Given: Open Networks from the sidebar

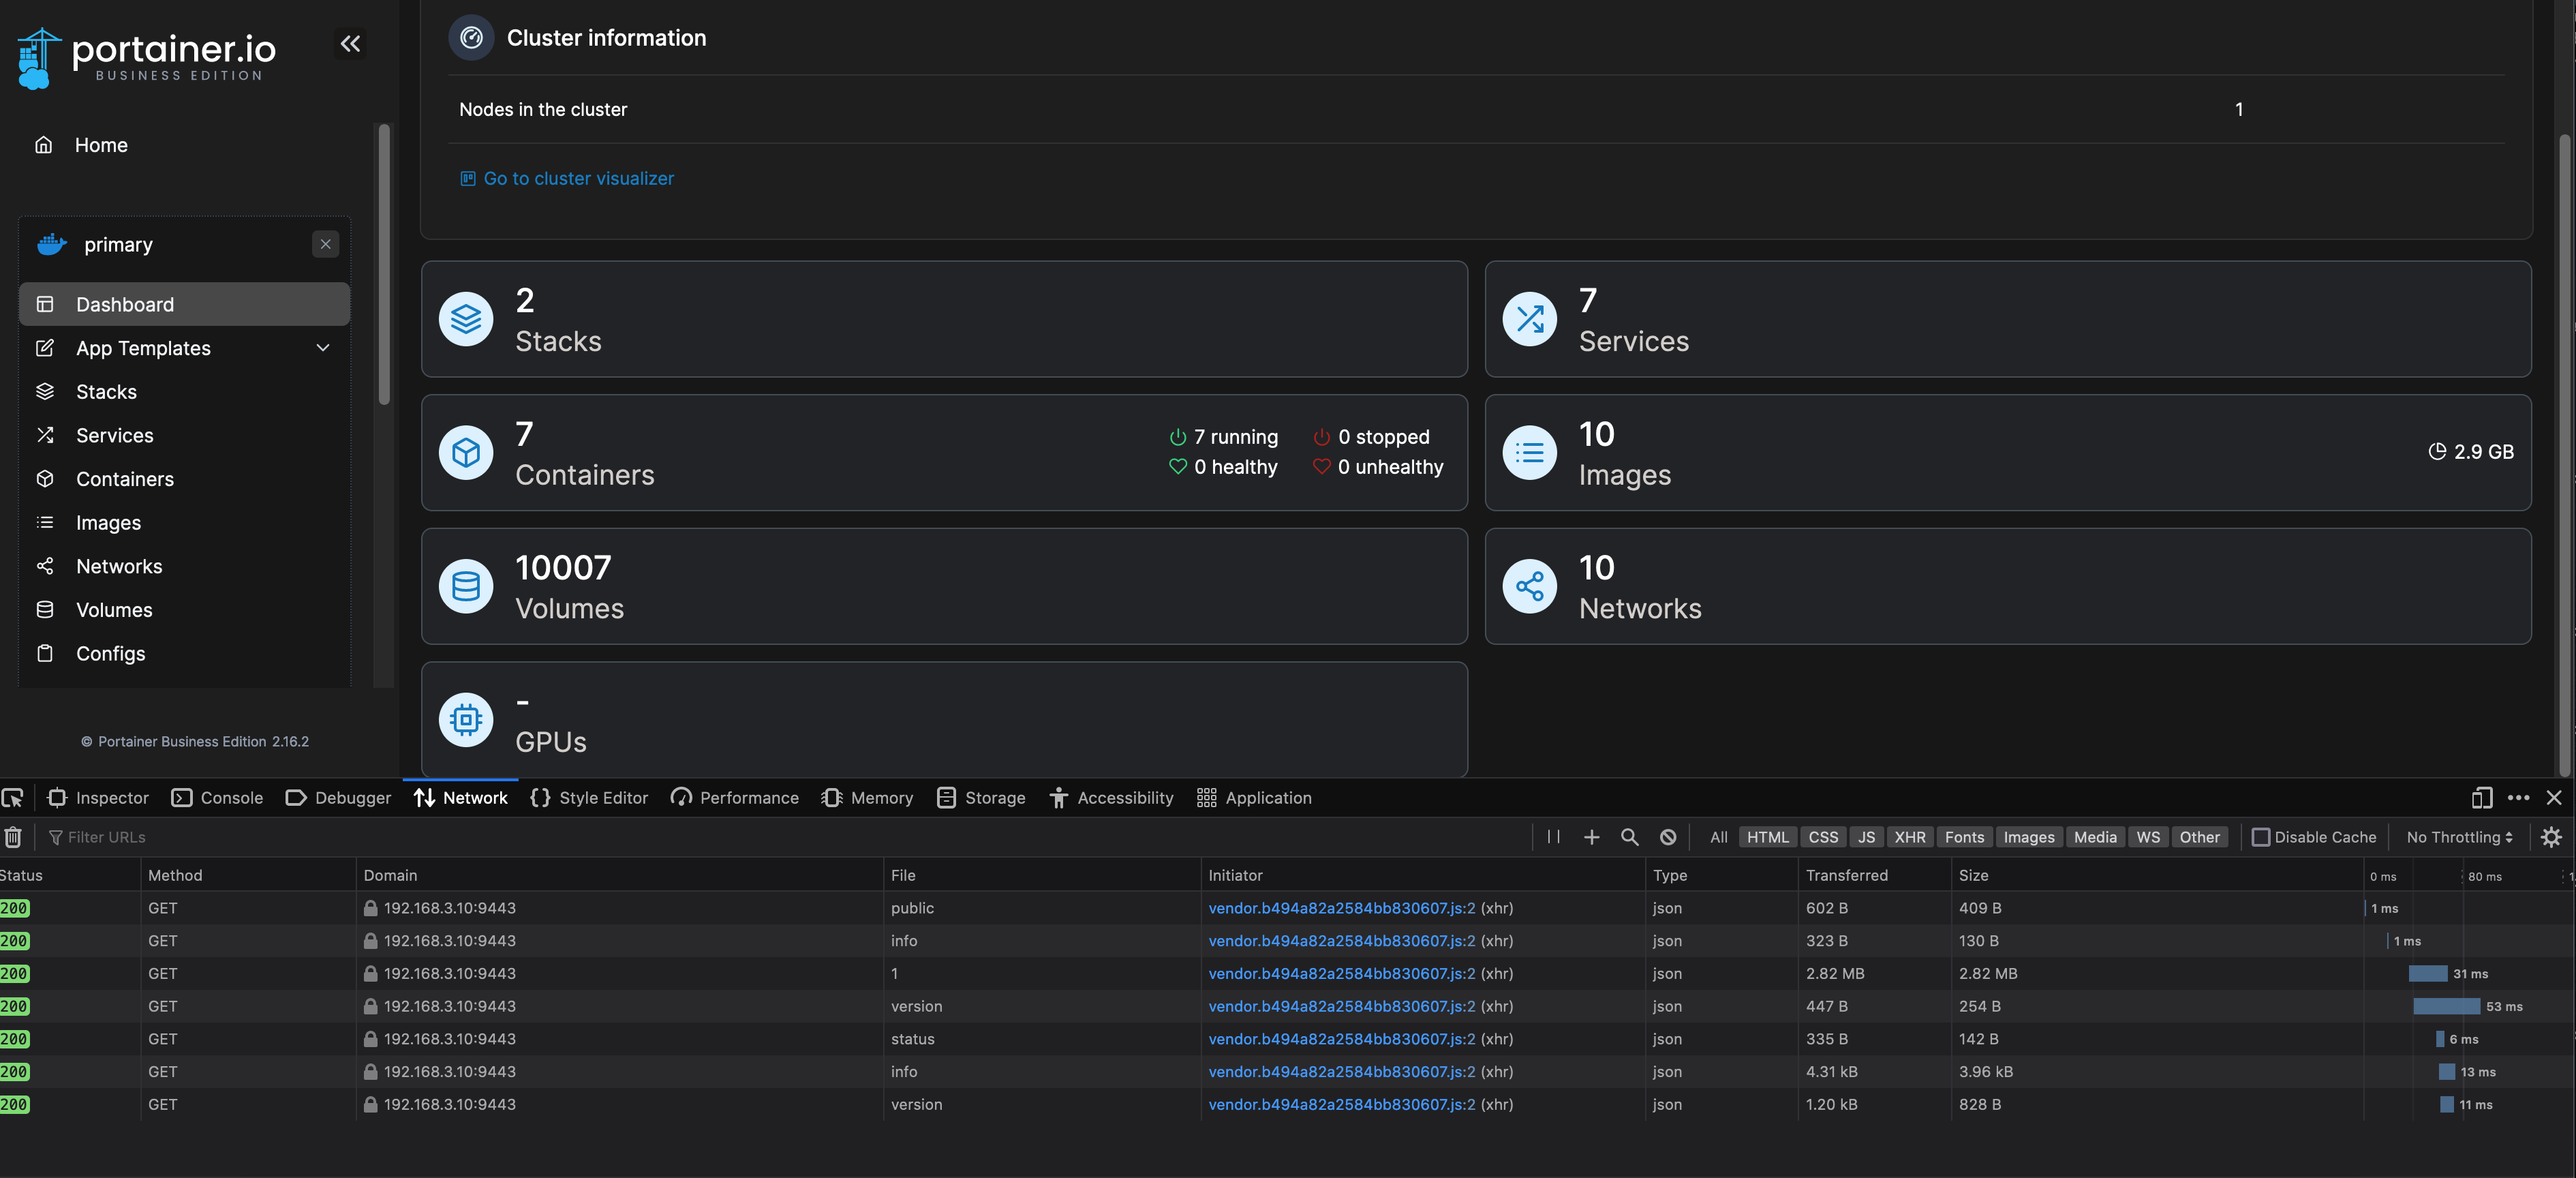Looking at the screenshot, I should click(185, 566).
